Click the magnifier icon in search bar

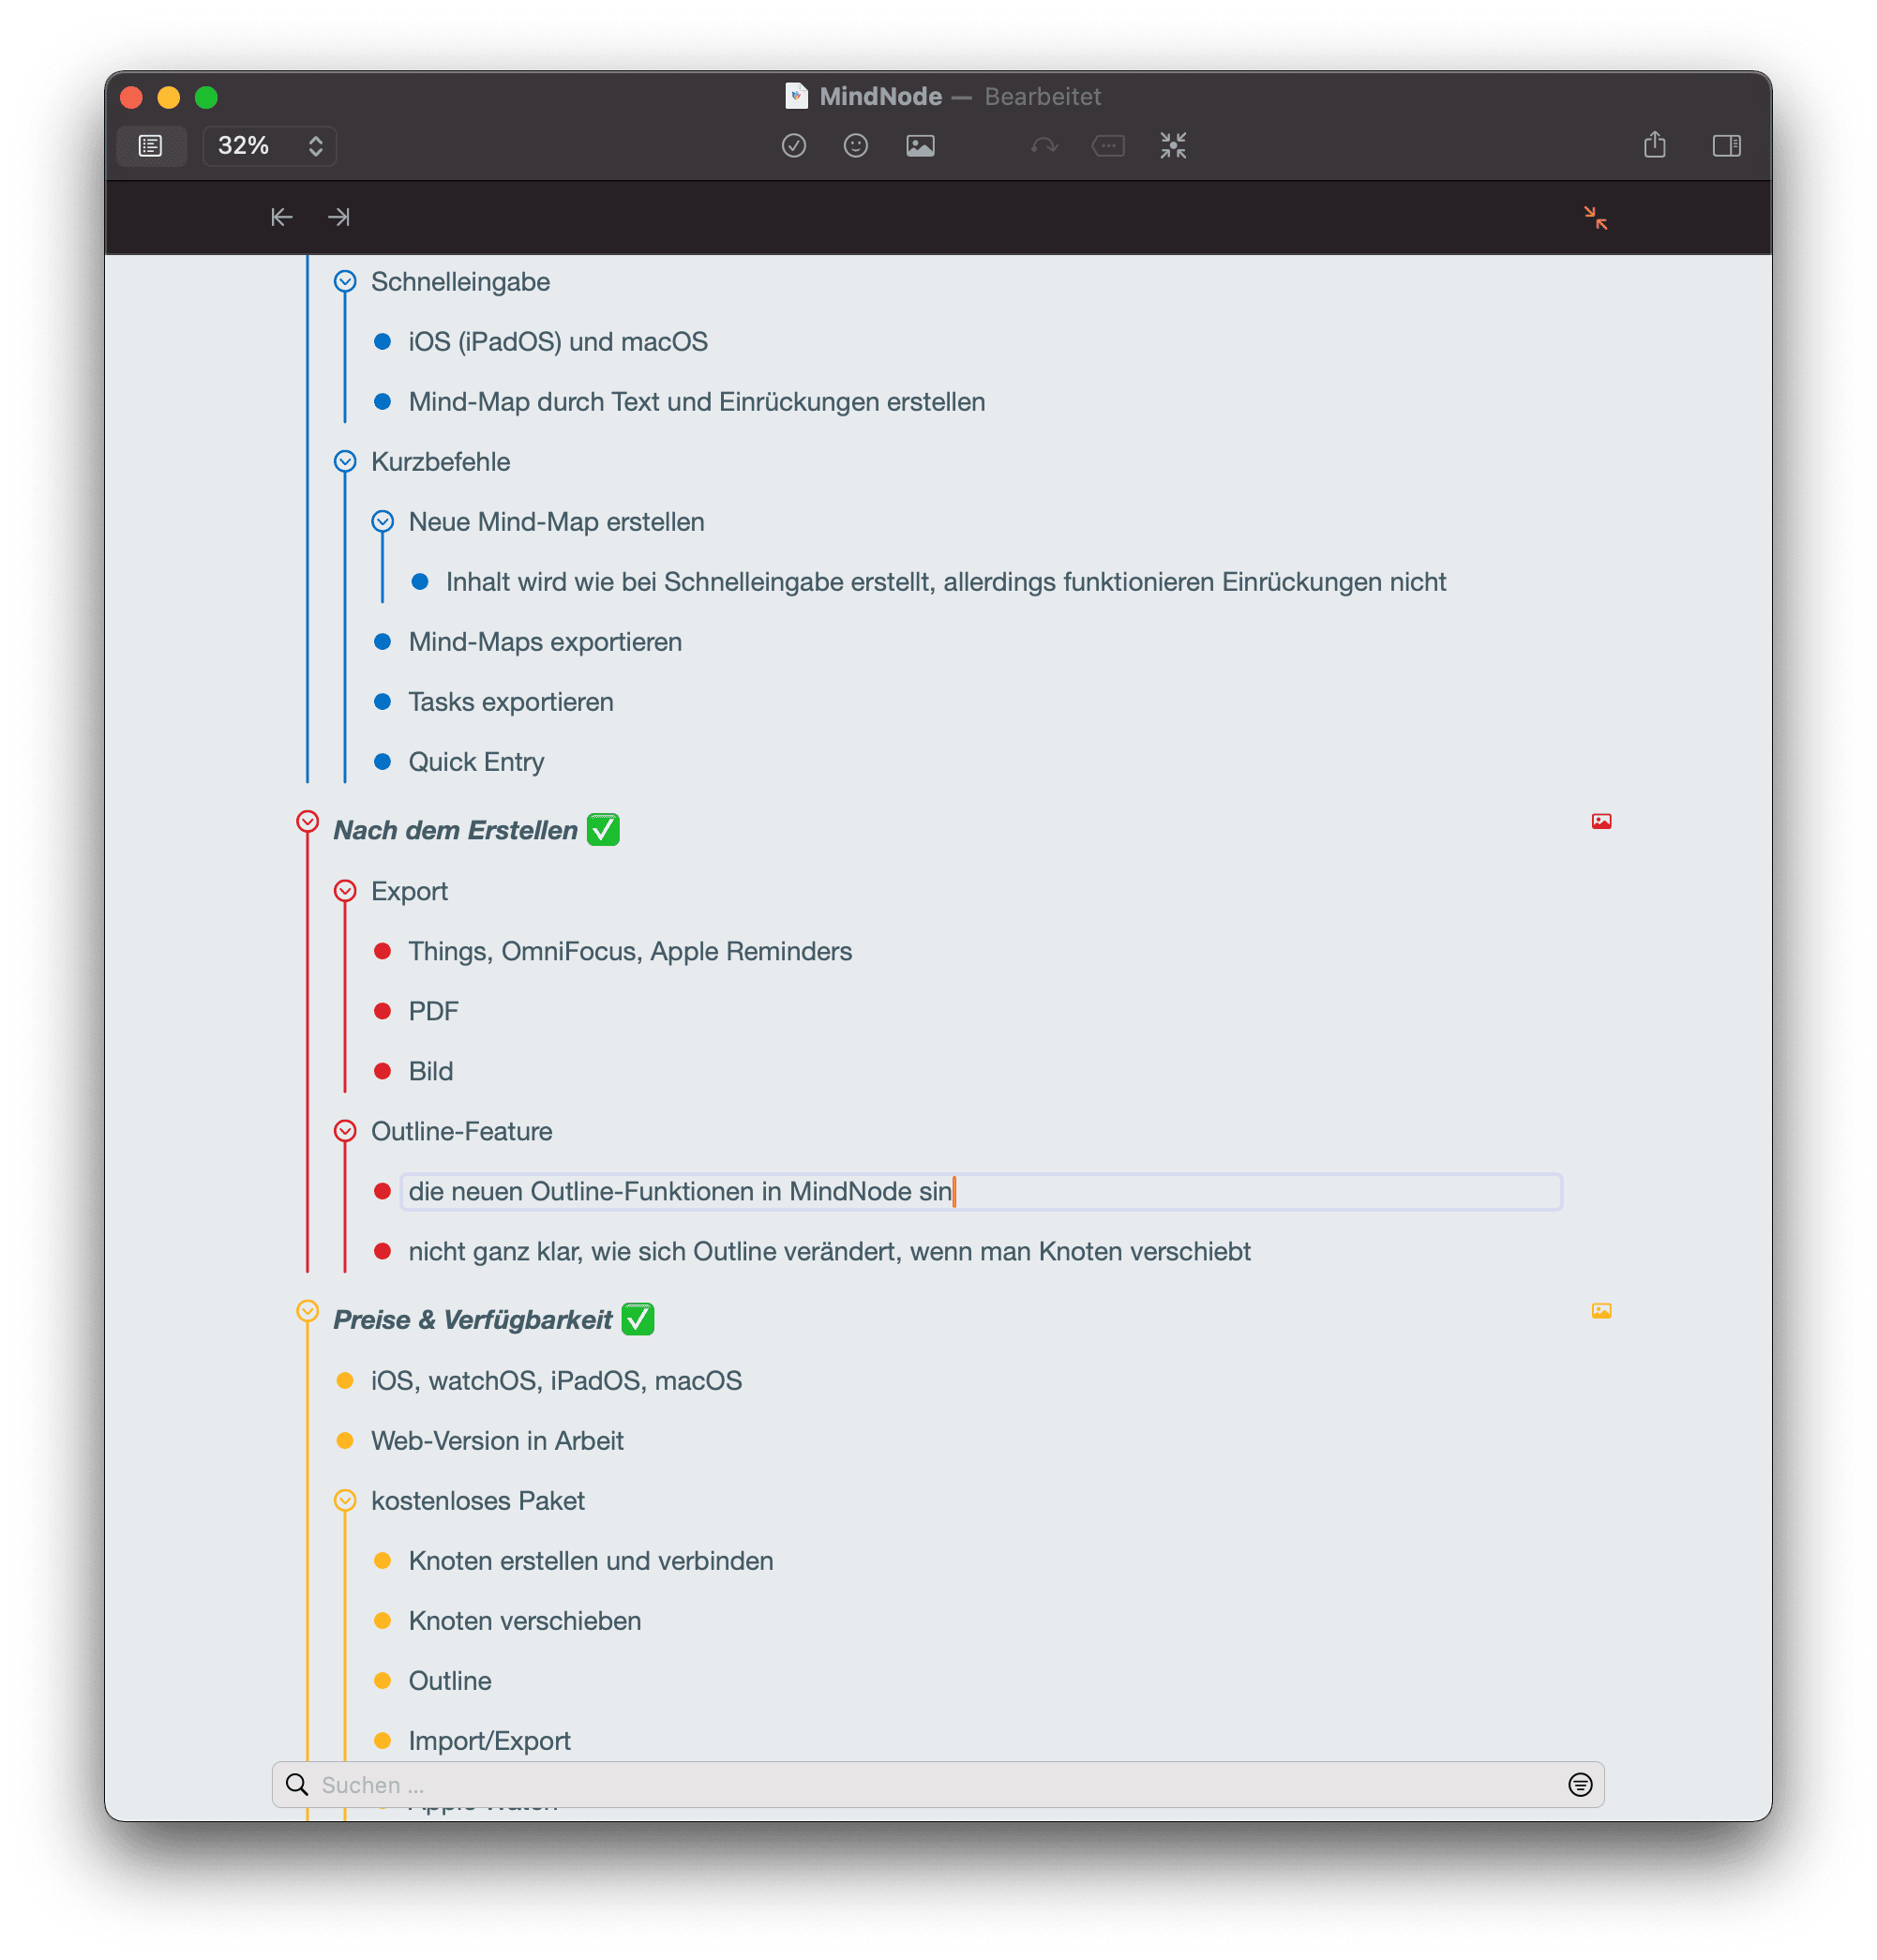[x=297, y=1785]
